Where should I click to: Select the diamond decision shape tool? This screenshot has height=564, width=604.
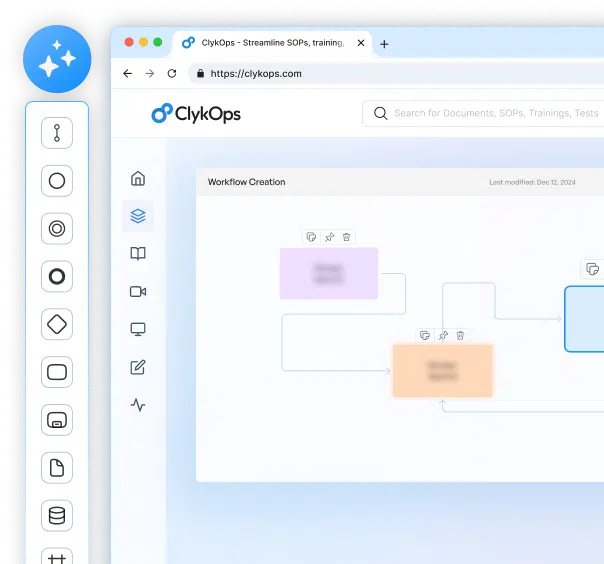point(57,324)
